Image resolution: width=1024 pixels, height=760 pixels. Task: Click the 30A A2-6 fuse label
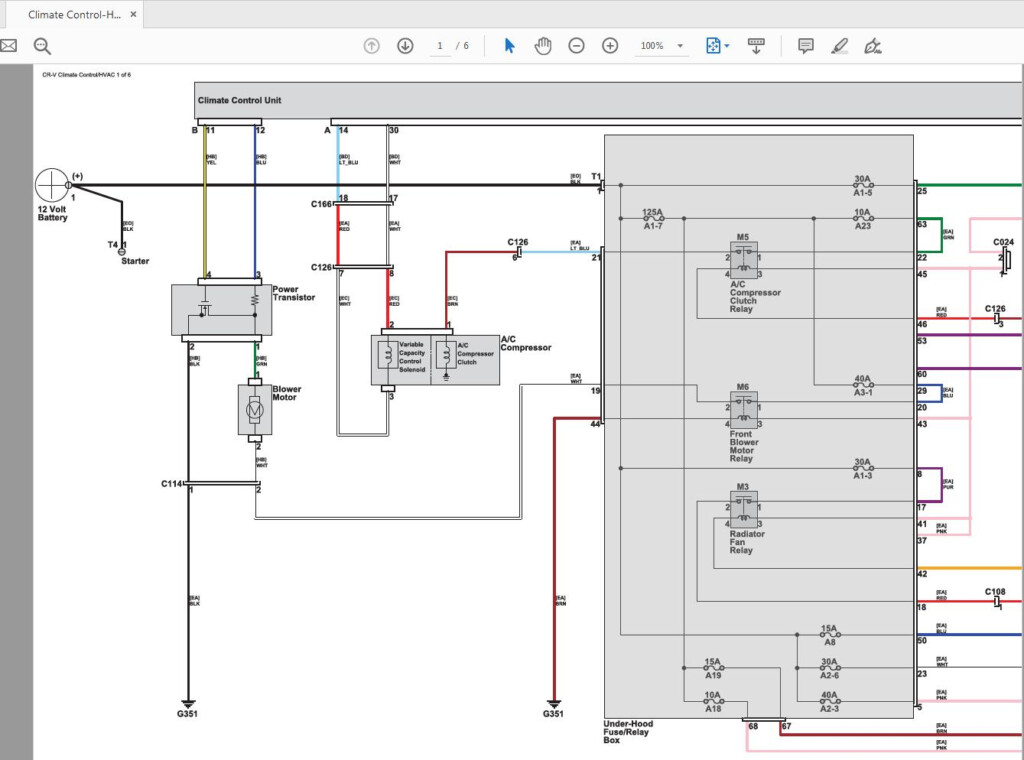(829, 668)
